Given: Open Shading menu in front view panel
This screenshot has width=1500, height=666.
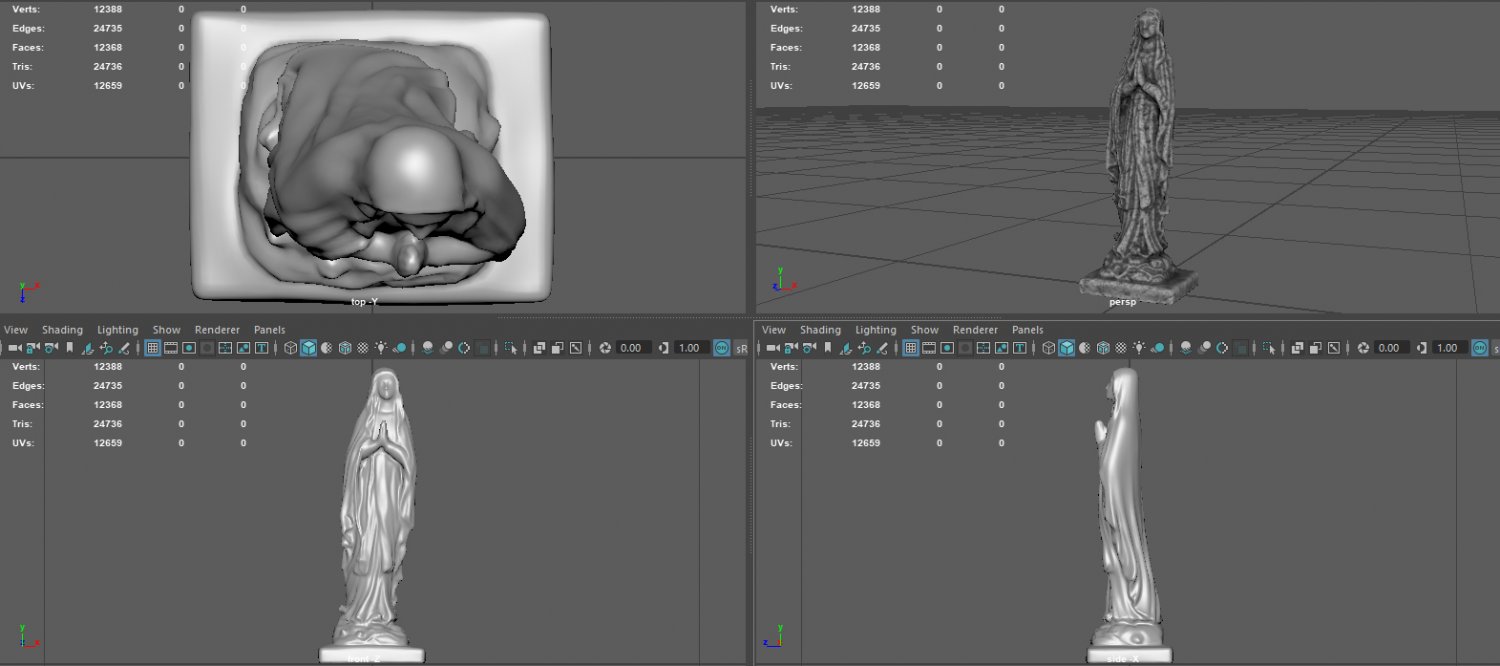Looking at the screenshot, I should point(62,330).
